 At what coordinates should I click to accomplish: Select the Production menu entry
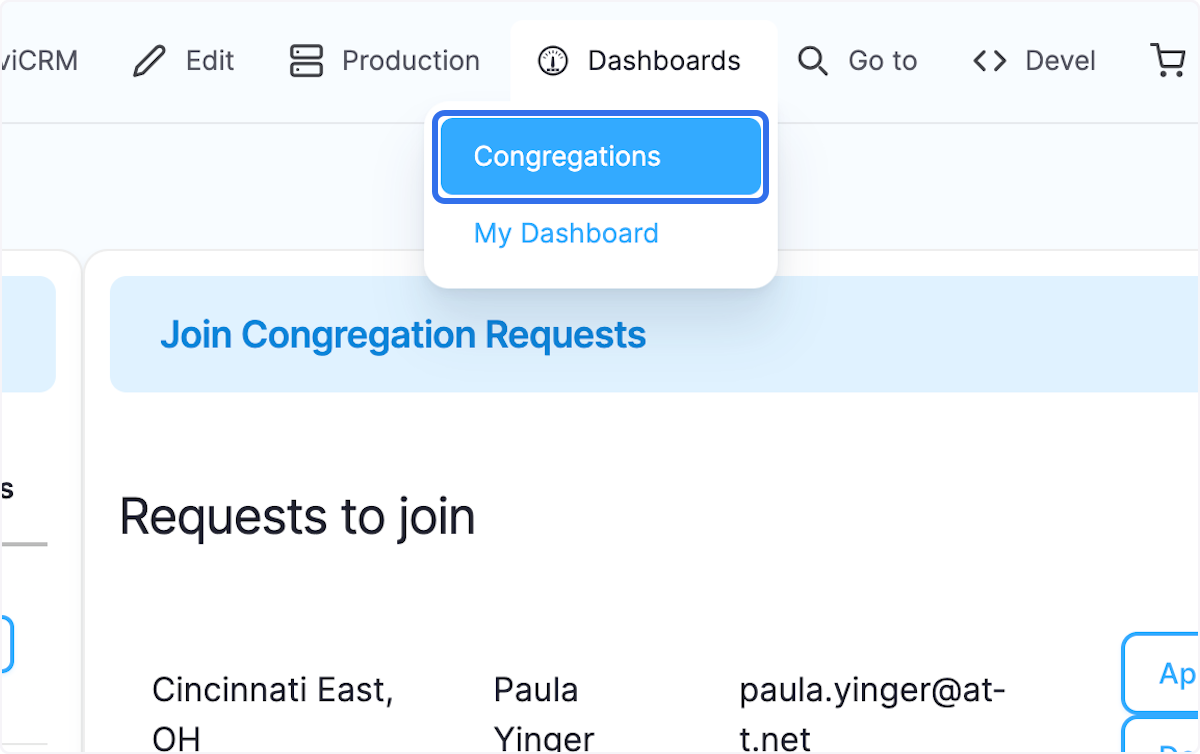[x=410, y=60]
